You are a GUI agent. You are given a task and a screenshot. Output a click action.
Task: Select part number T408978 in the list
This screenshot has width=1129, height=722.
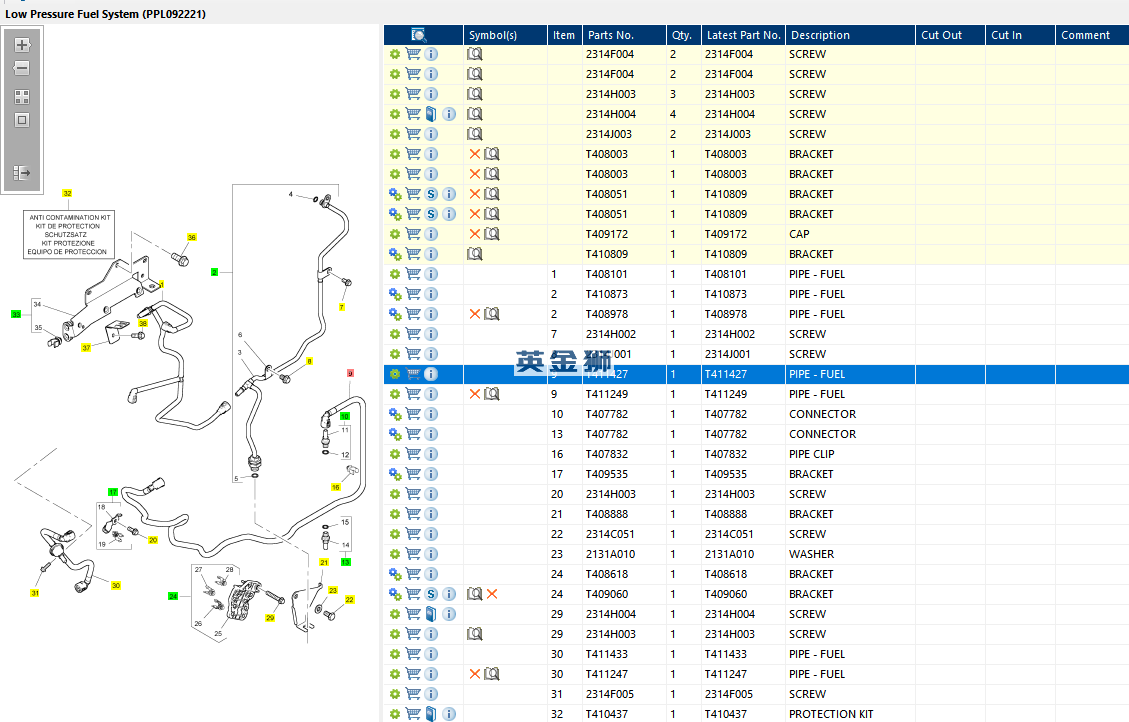pos(606,314)
